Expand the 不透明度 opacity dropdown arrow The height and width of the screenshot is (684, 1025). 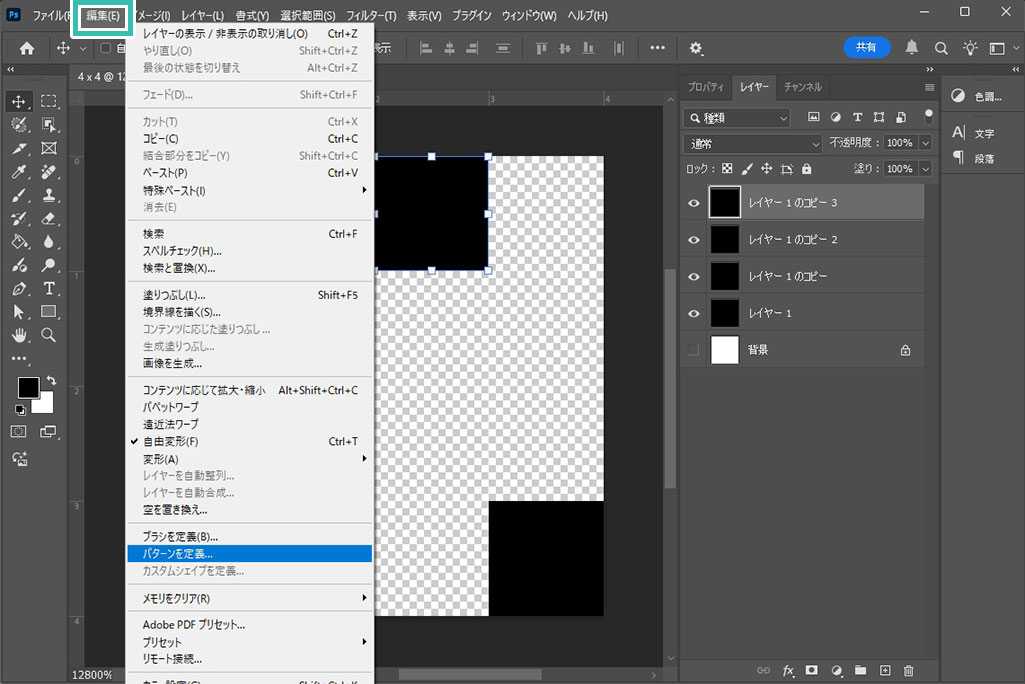926,143
